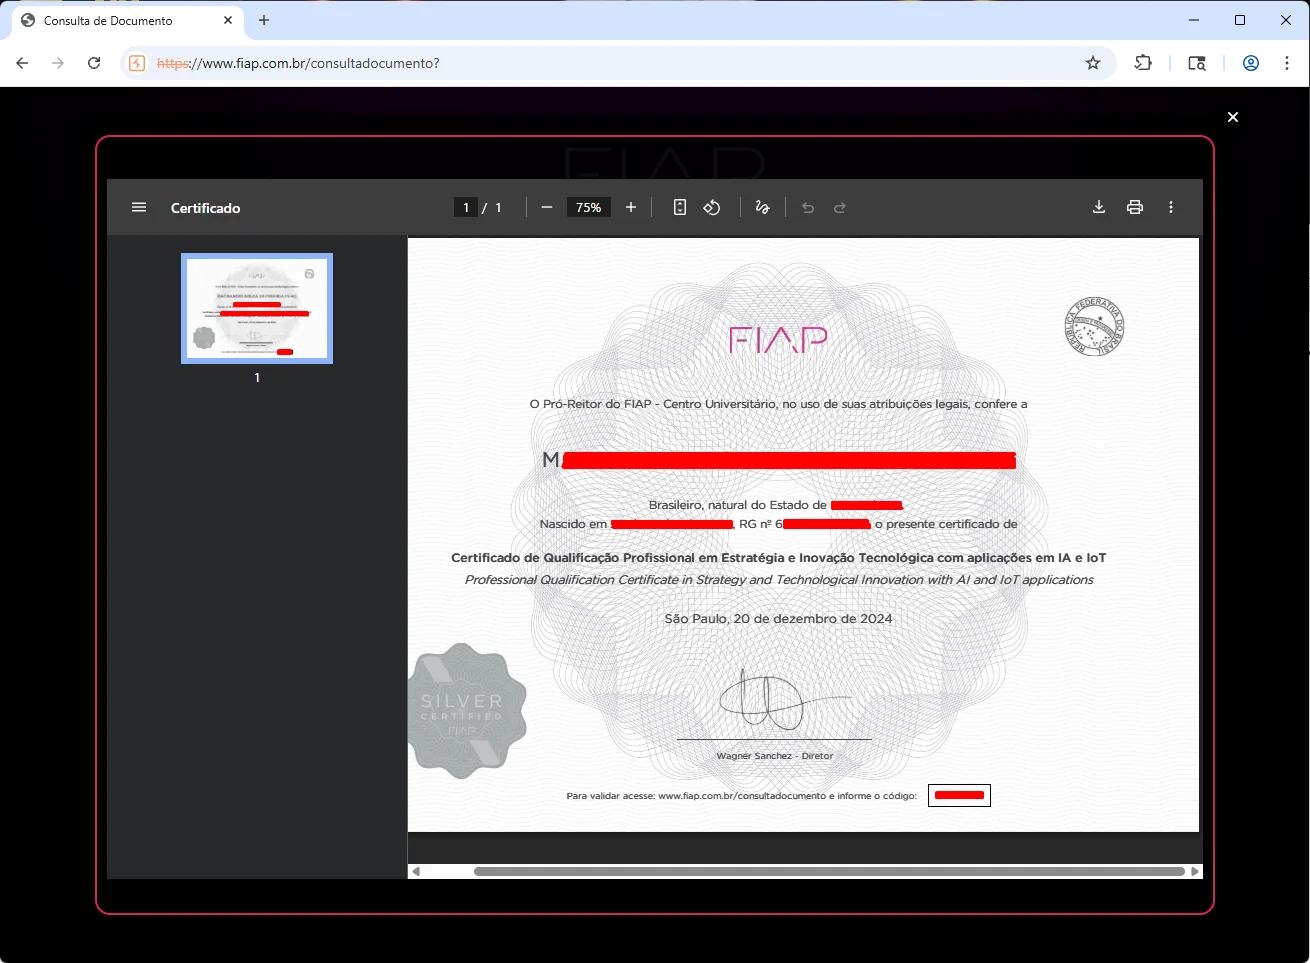The height and width of the screenshot is (963, 1310).
Task: Activate the draw annotation tool
Action: (x=763, y=208)
